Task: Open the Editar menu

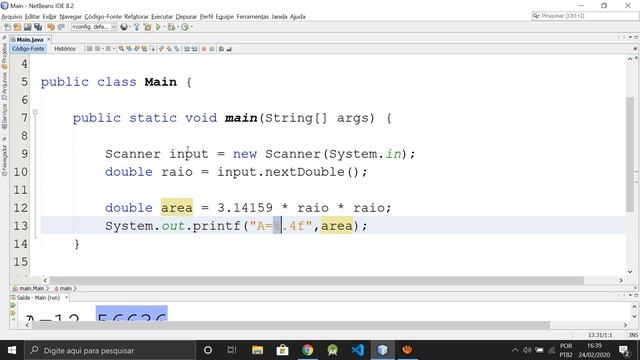Action: (32, 17)
